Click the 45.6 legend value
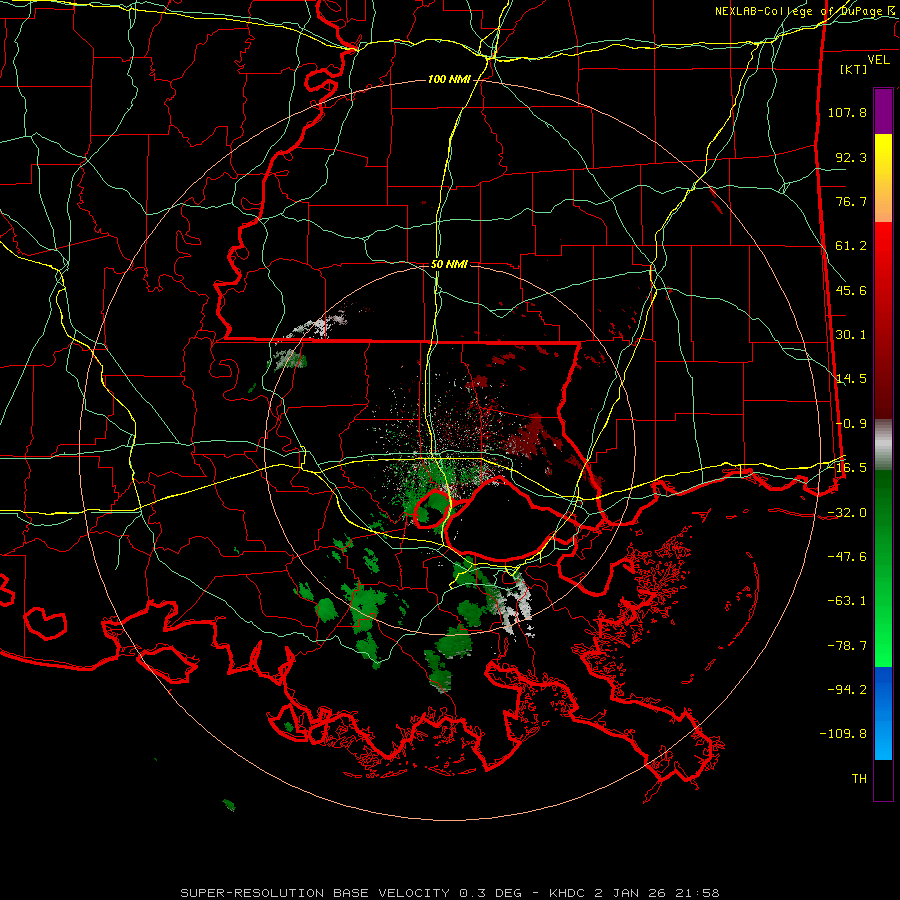900x900 pixels. click(851, 290)
